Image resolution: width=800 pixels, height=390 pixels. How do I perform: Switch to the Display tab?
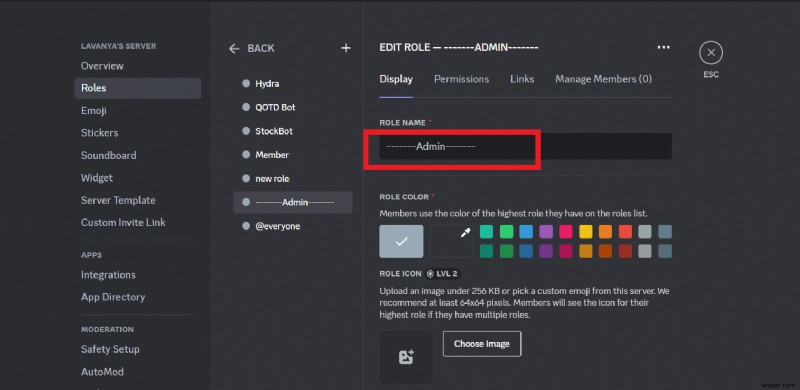396,79
